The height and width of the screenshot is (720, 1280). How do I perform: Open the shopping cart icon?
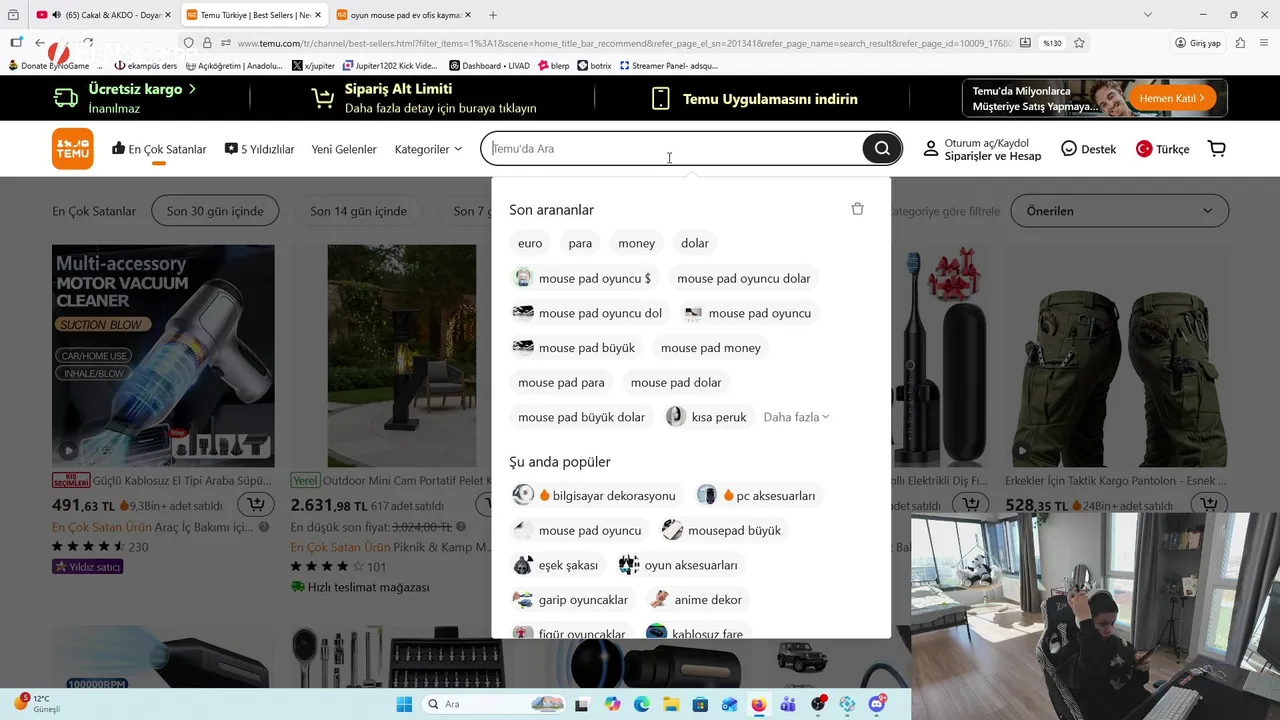1216,149
